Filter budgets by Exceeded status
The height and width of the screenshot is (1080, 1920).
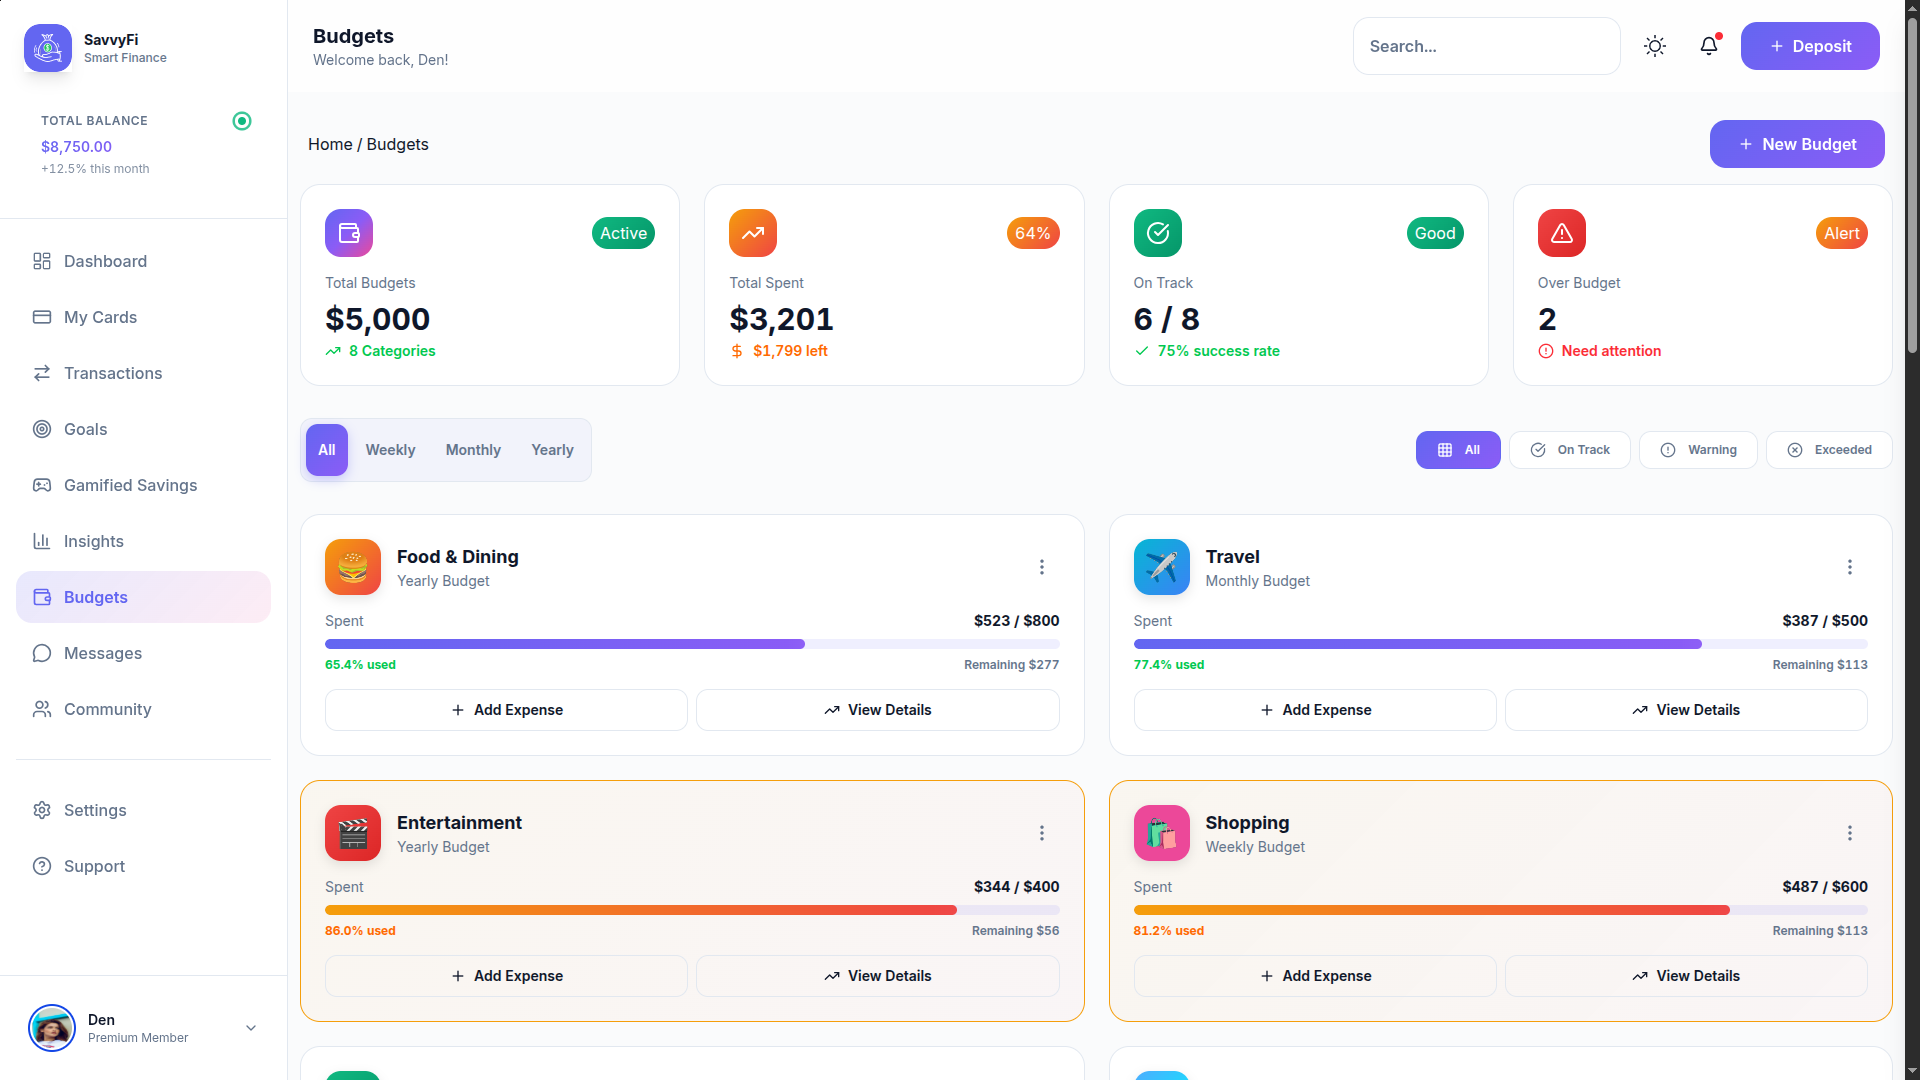click(1829, 450)
